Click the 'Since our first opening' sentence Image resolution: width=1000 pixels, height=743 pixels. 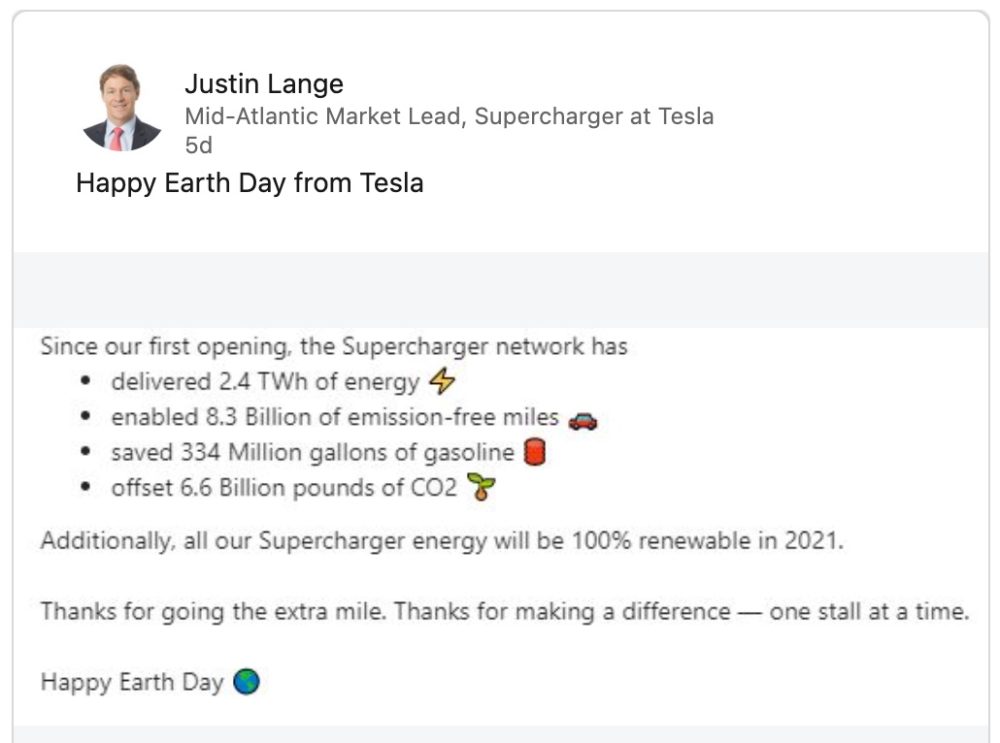click(334, 347)
